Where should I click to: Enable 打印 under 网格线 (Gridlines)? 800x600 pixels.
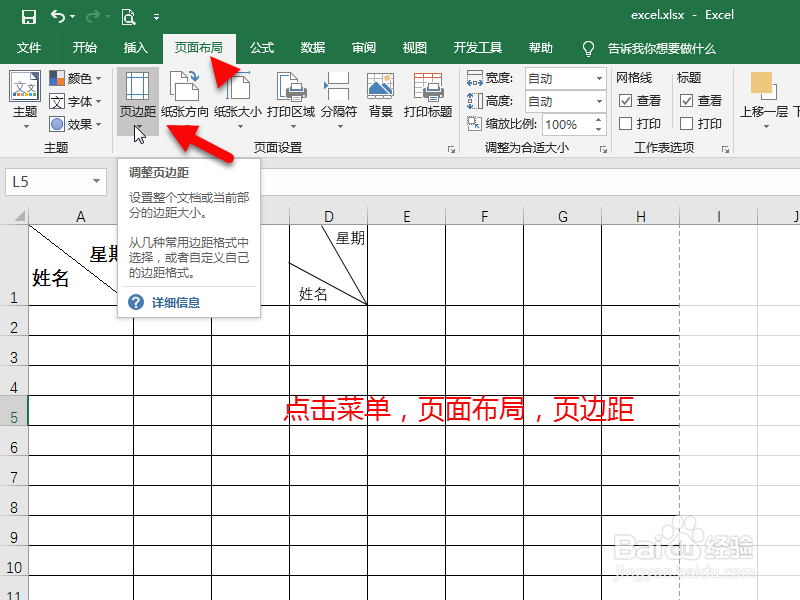click(x=625, y=123)
